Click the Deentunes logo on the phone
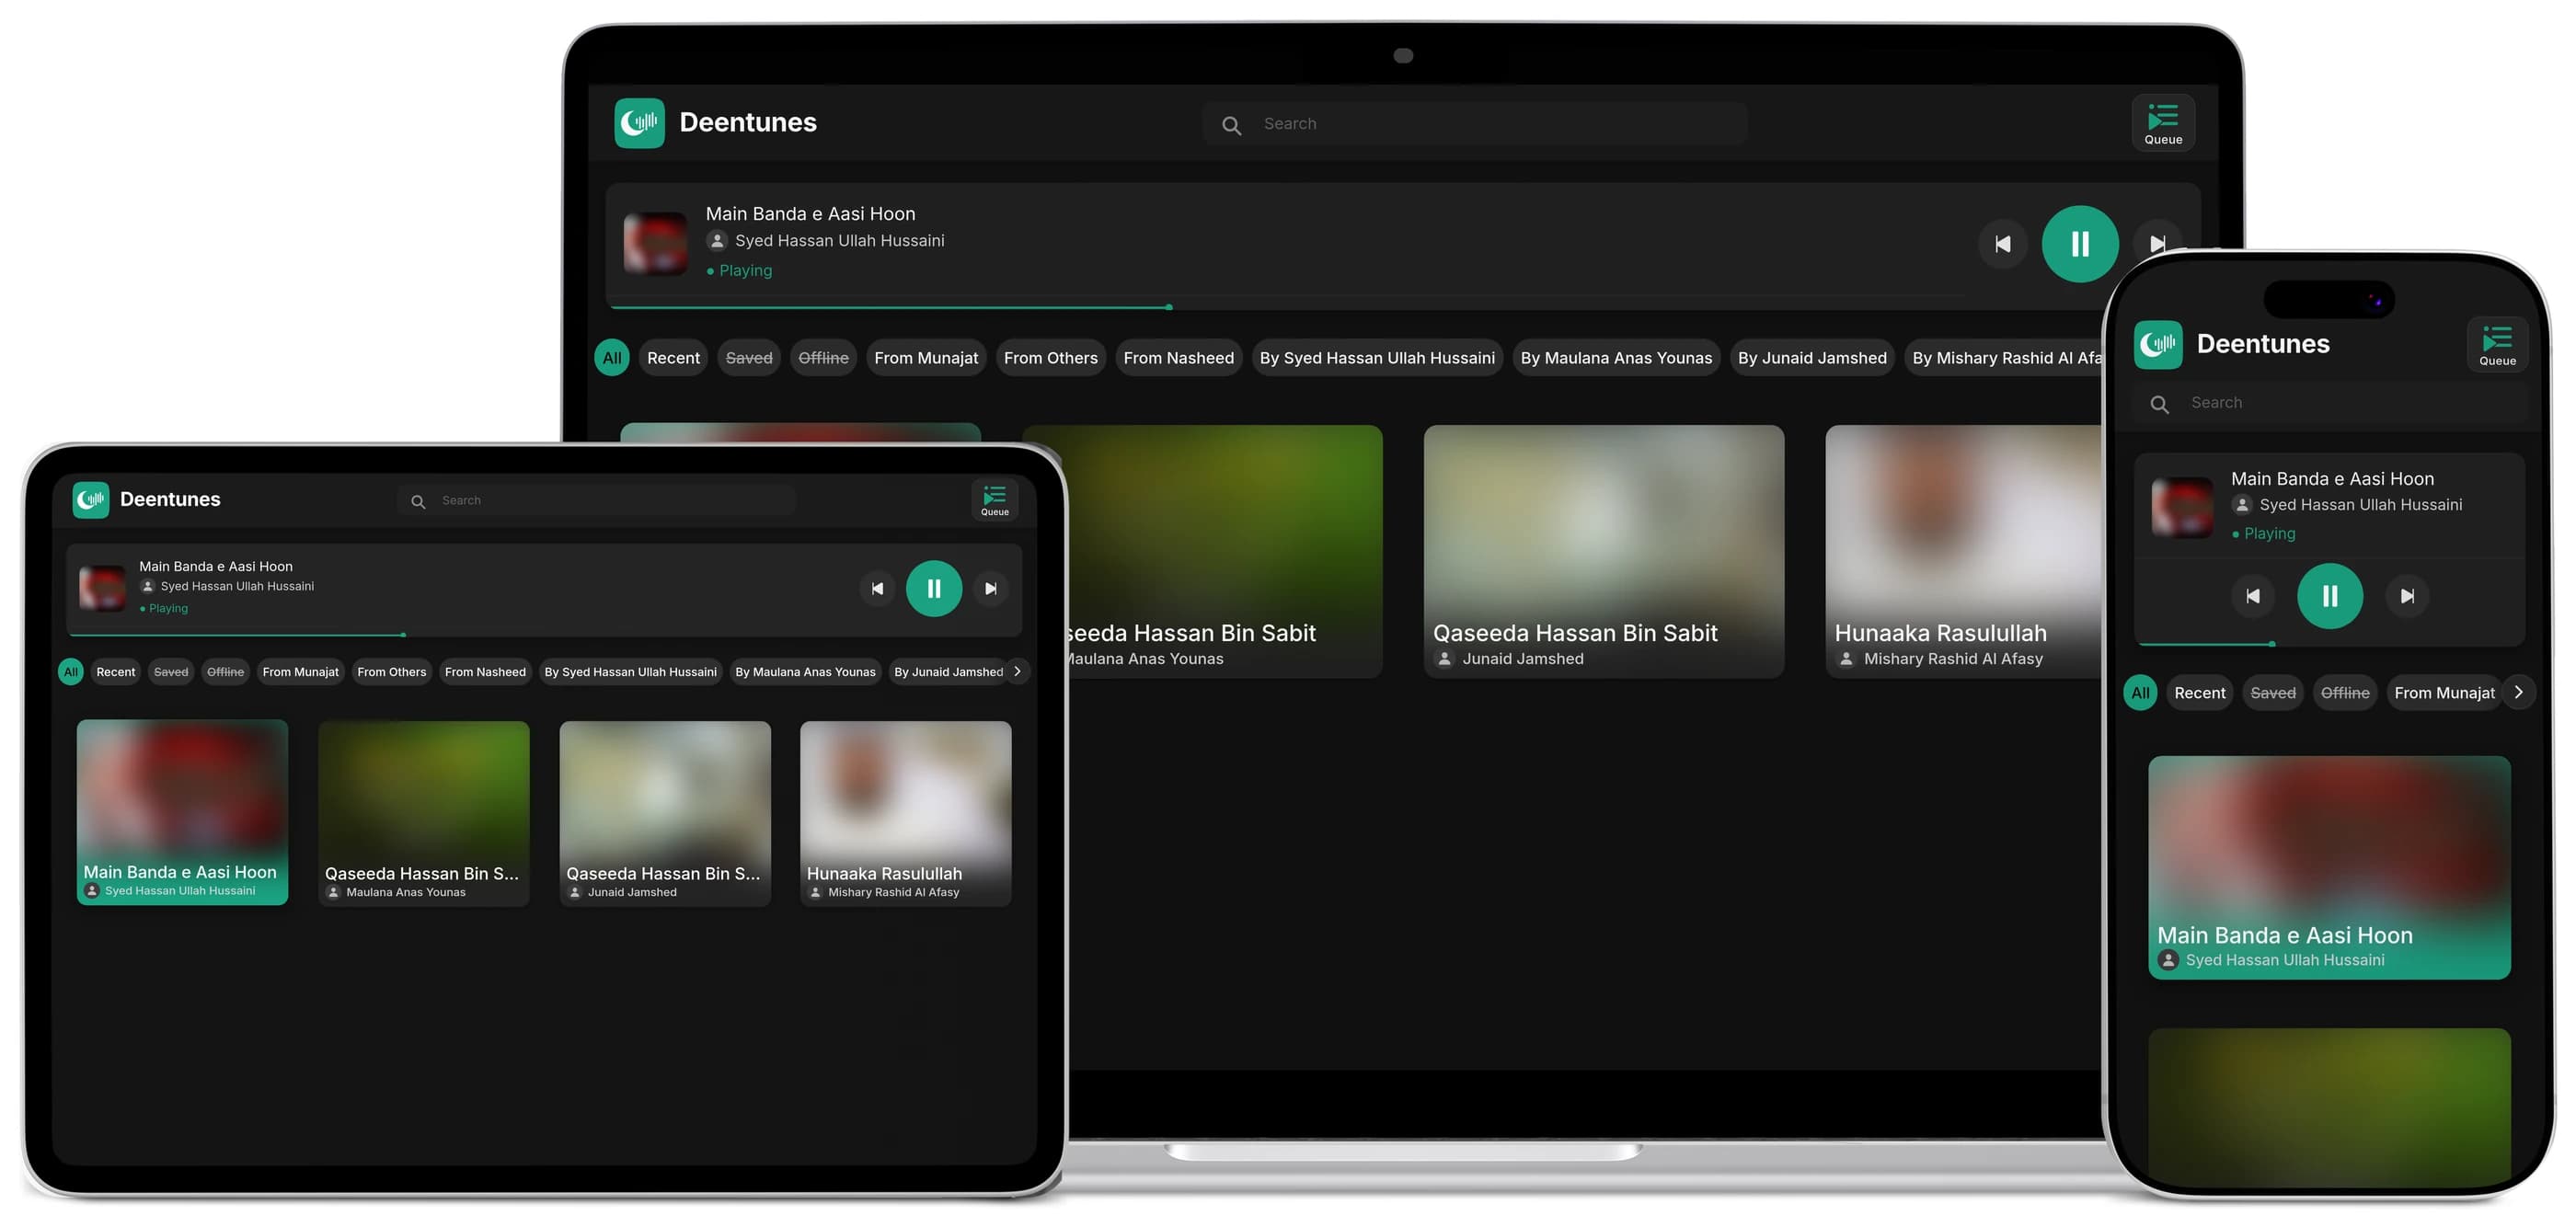 coord(2157,345)
